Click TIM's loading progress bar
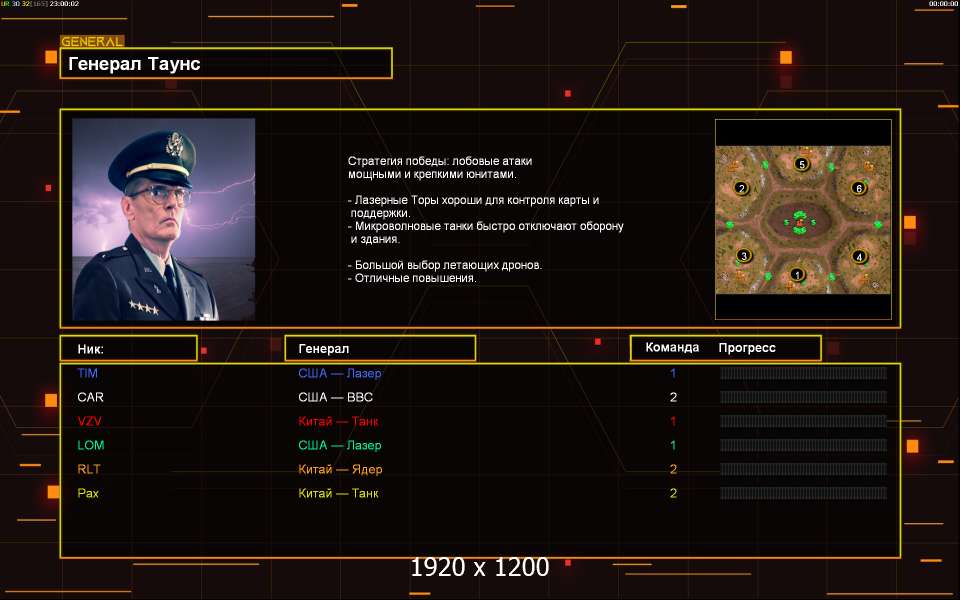Screen dimensions: 960x600 (x=803, y=373)
